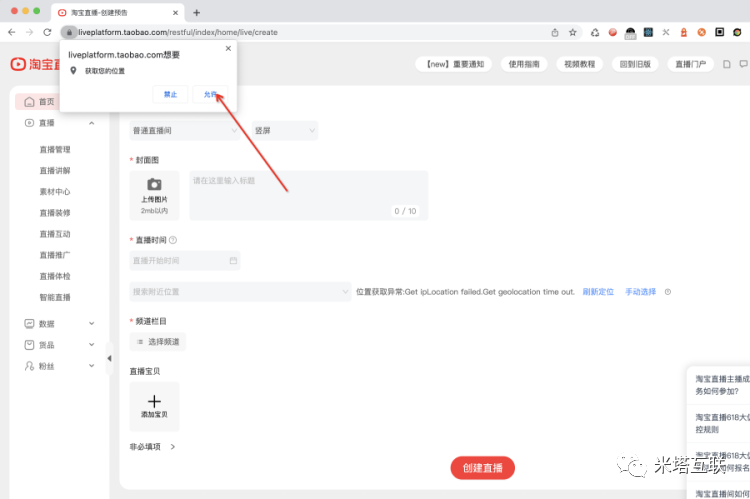Open the 普通直播间 room type dropdown

[x=185, y=131]
